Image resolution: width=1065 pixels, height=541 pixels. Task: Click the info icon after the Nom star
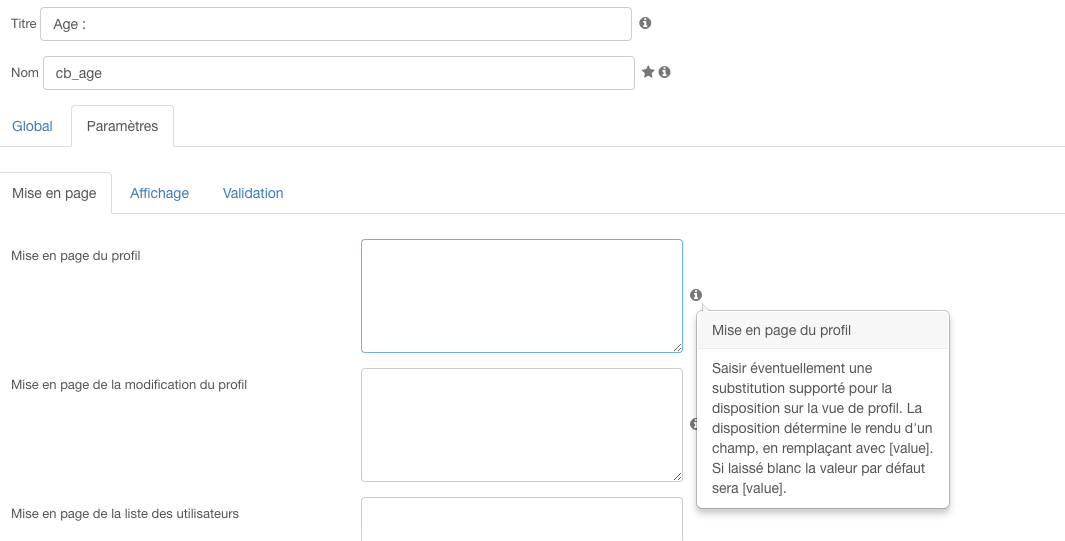coord(664,72)
